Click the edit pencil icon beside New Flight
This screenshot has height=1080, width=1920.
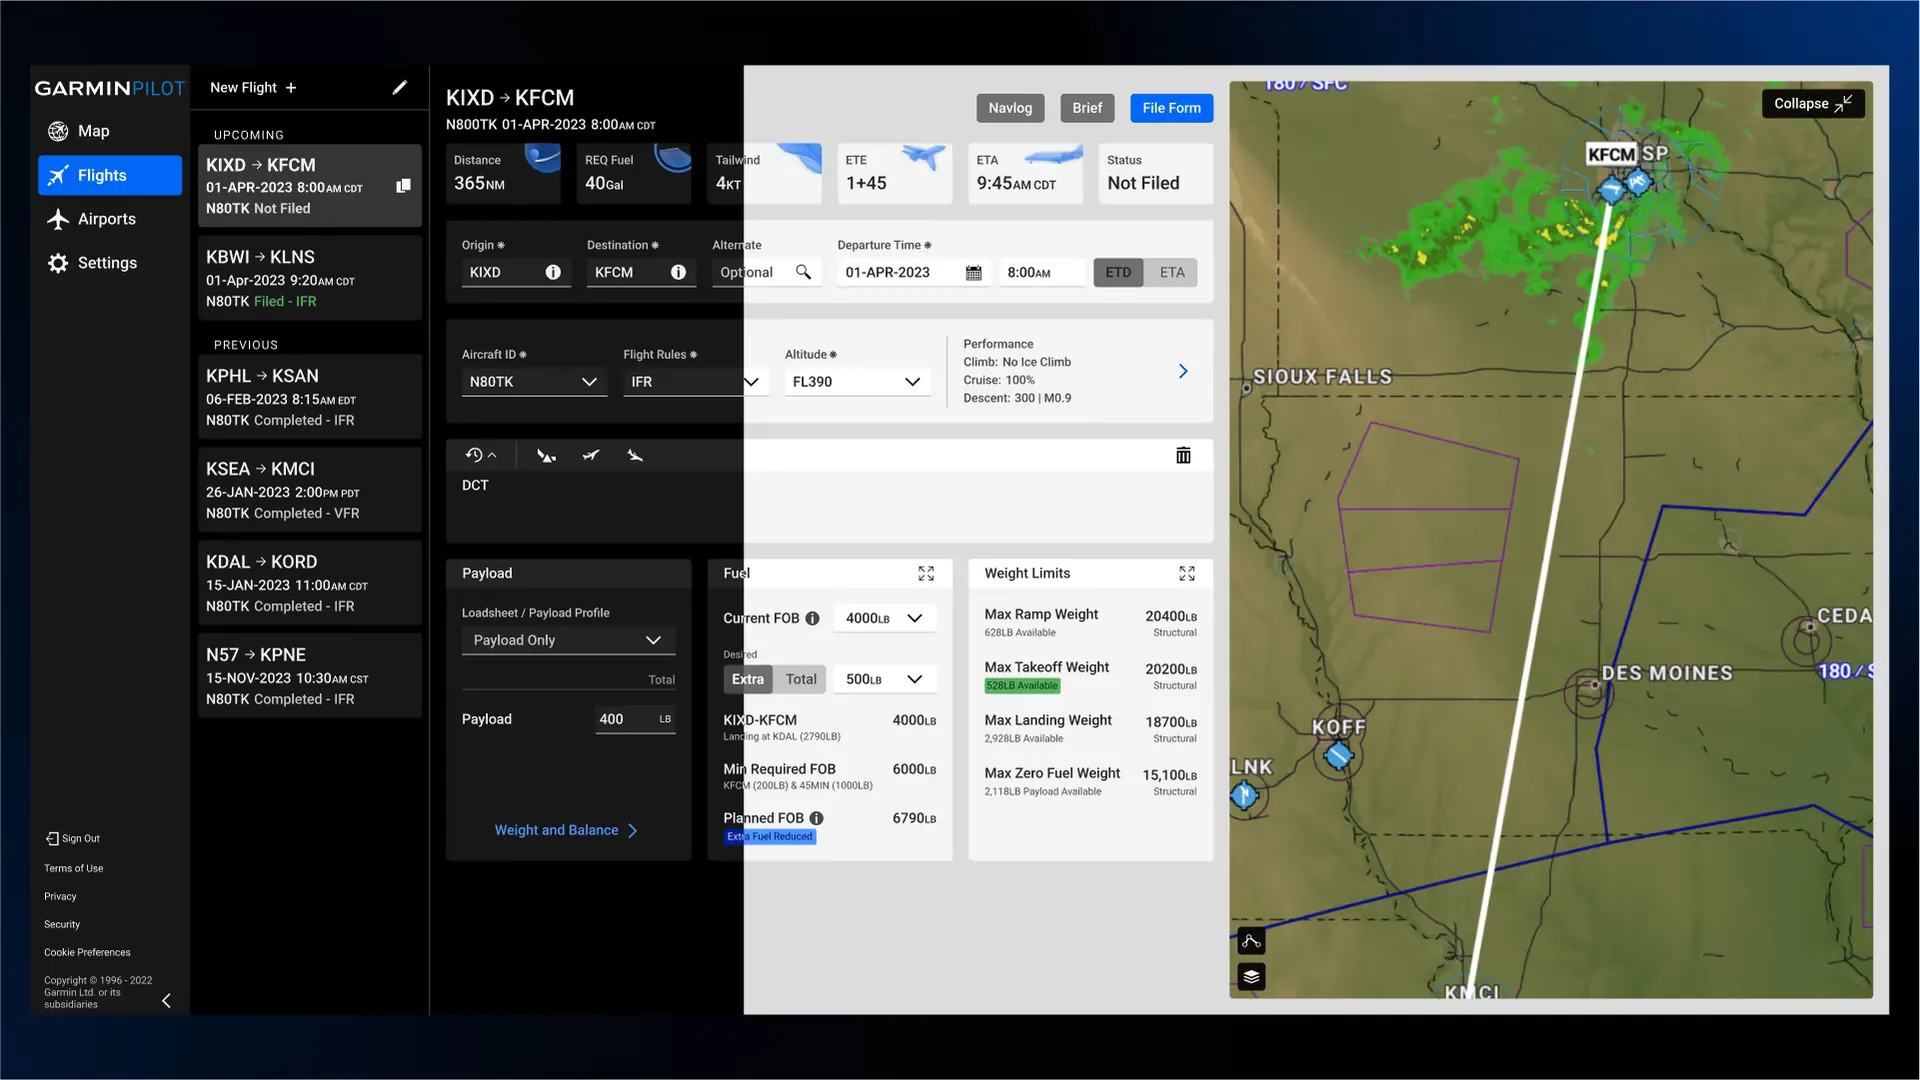pos(399,88)
